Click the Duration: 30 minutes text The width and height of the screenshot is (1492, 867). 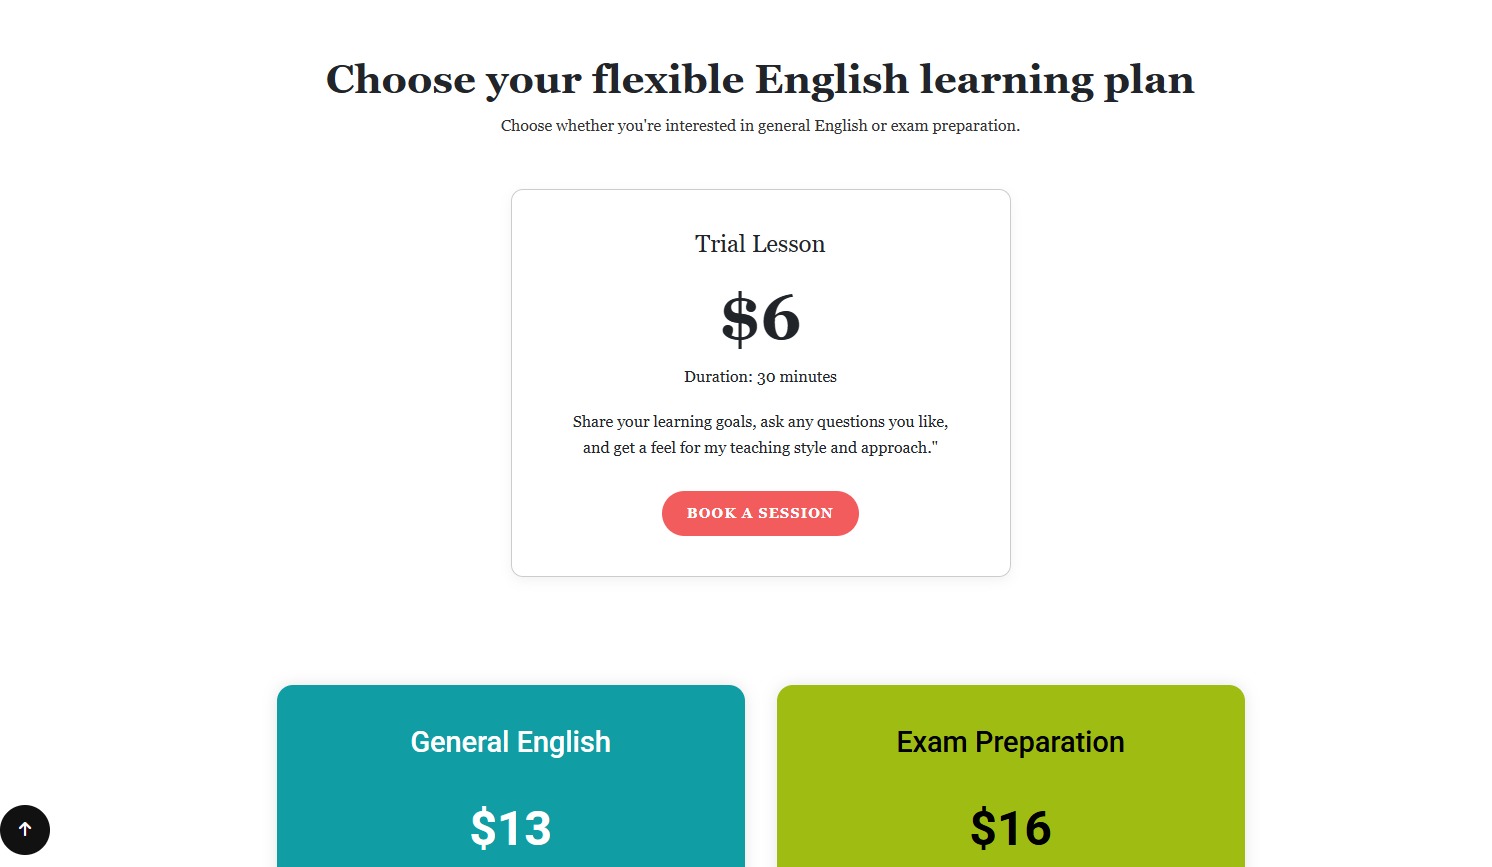760,377
